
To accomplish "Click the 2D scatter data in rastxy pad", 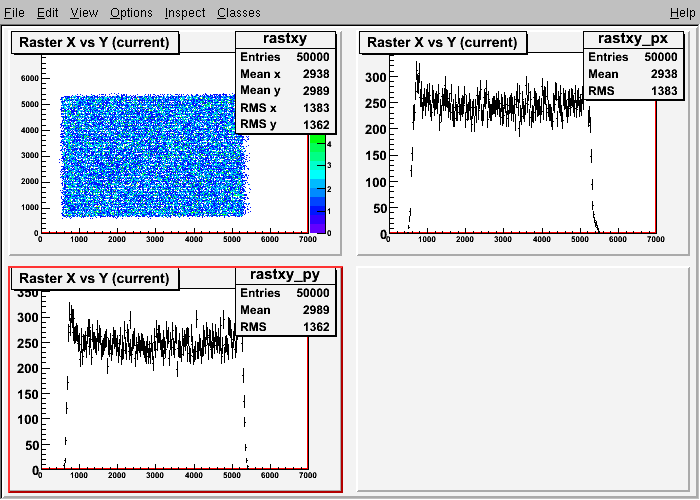I will coord(154,156).
